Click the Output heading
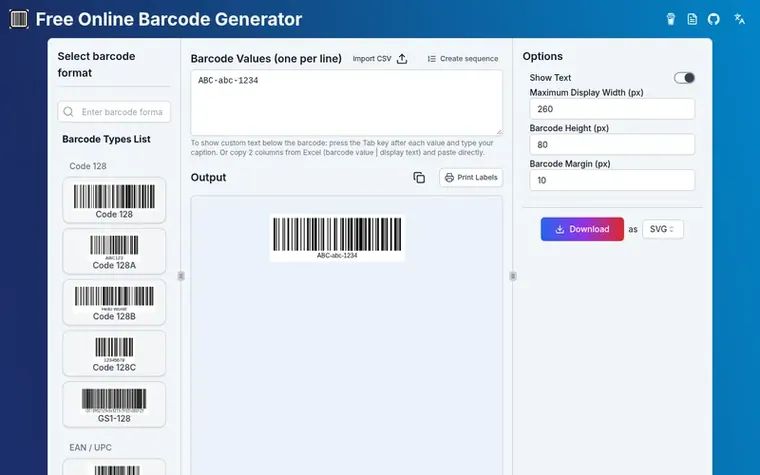 coord(208,177)
